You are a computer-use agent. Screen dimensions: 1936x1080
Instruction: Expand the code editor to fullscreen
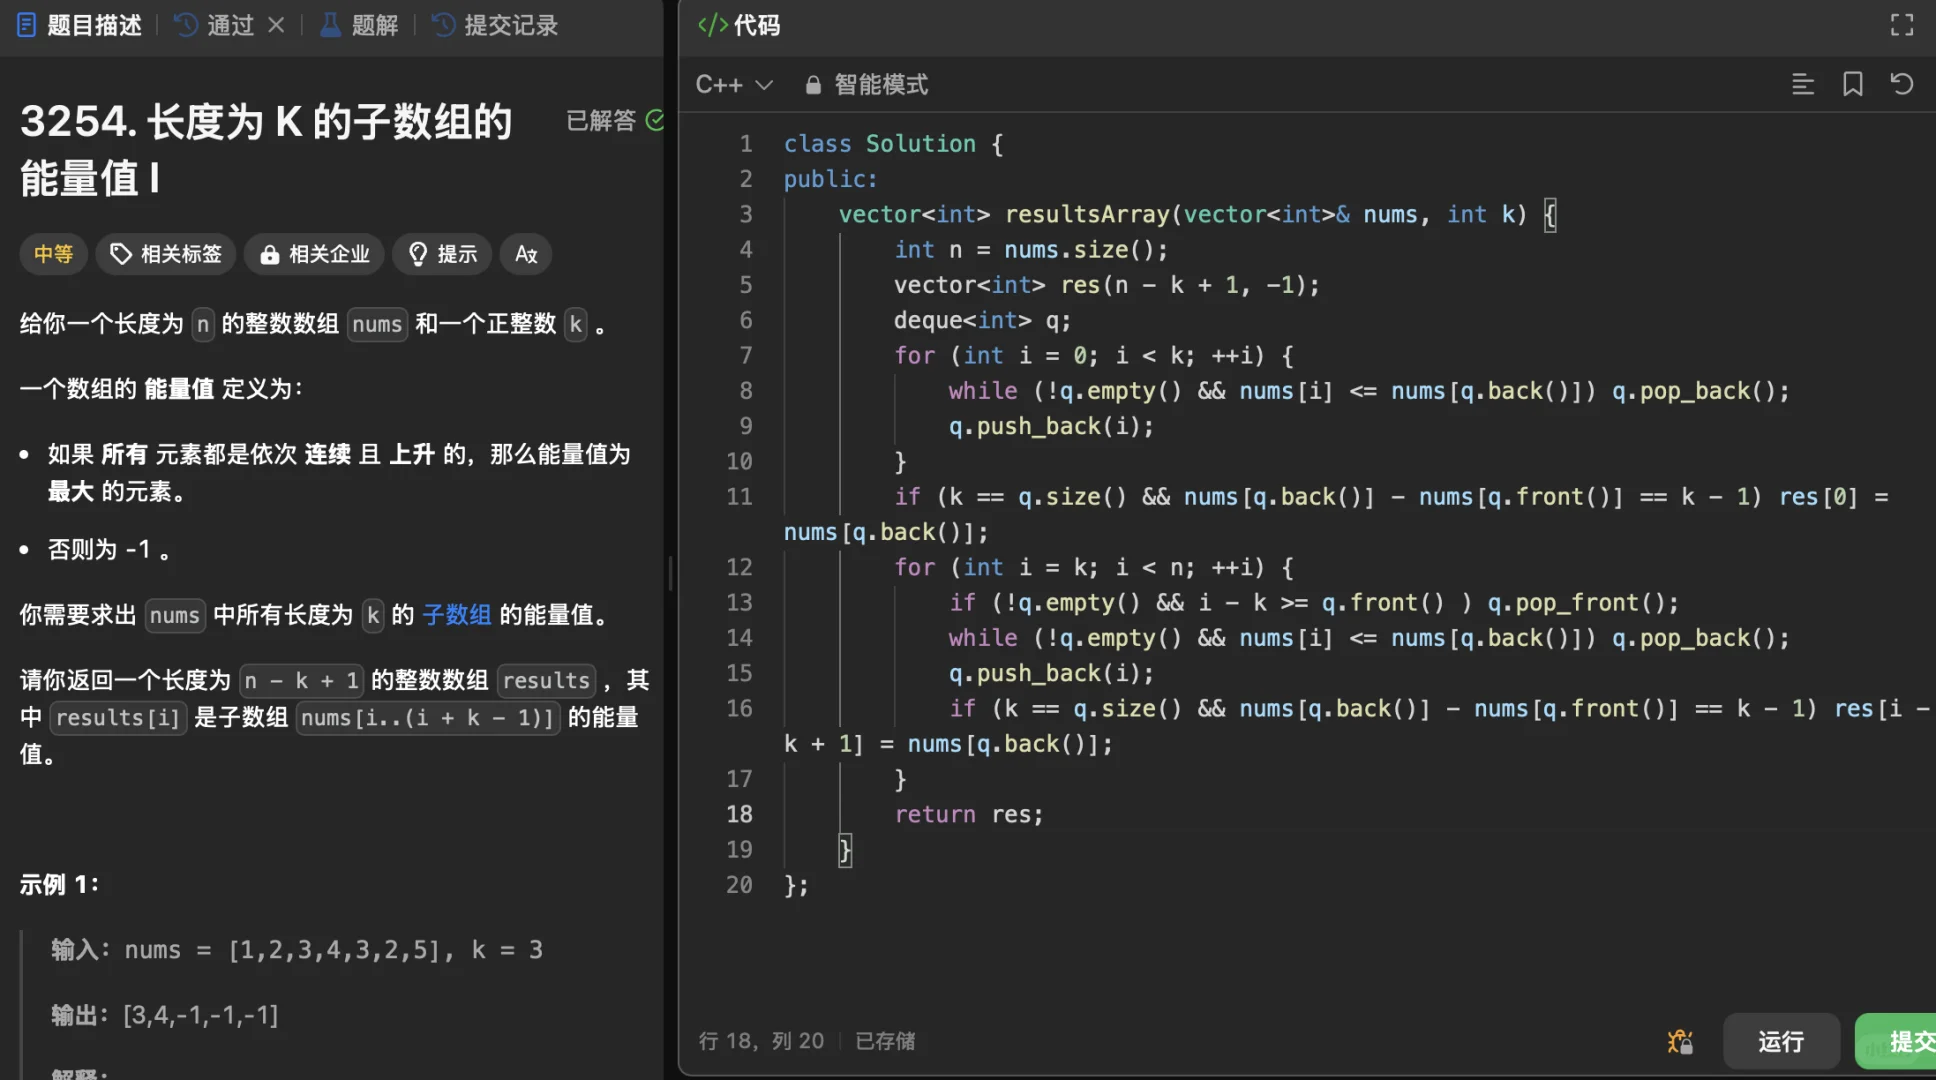click(x=1902, y=25)
